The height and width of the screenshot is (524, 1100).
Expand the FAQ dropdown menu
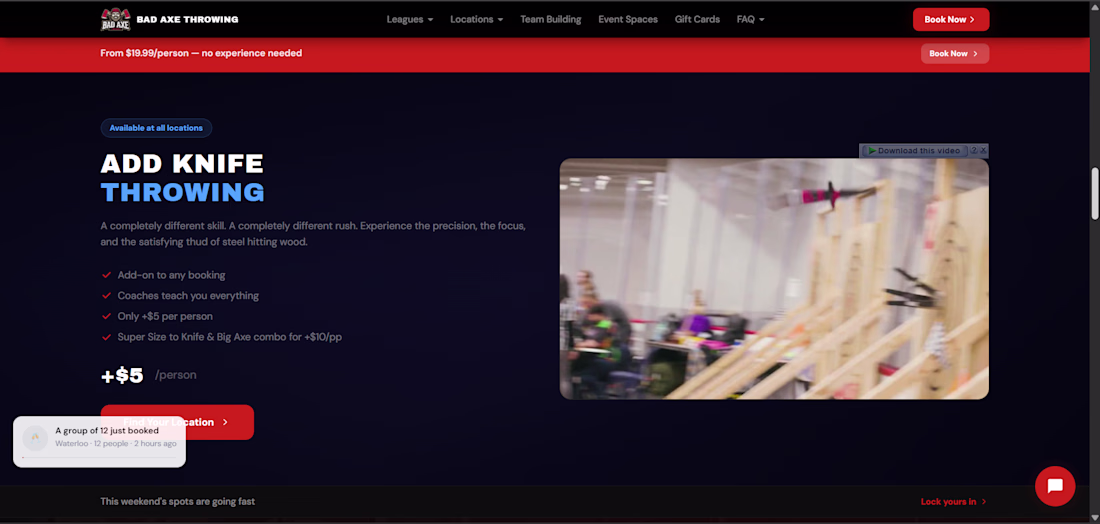pos(750,20)
